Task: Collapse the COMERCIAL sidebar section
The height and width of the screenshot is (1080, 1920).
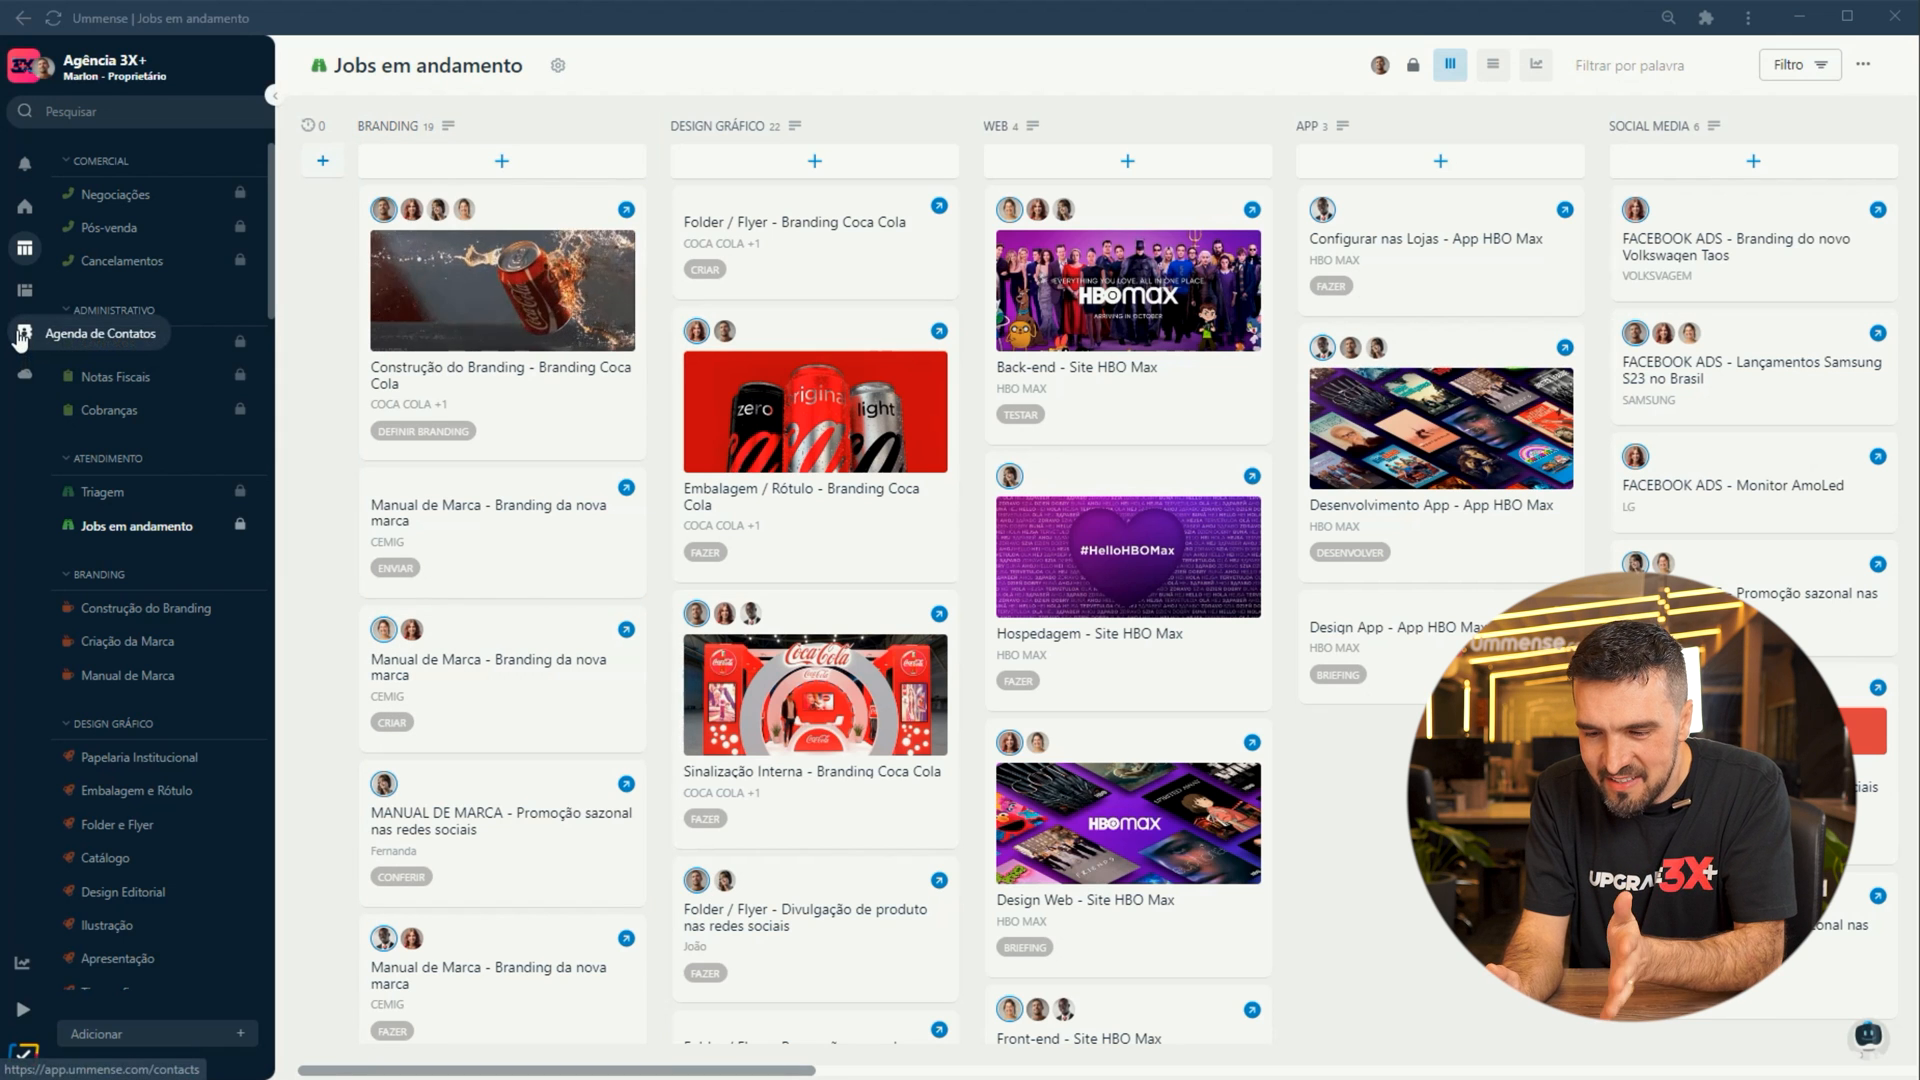Action: tap(95, 161)
